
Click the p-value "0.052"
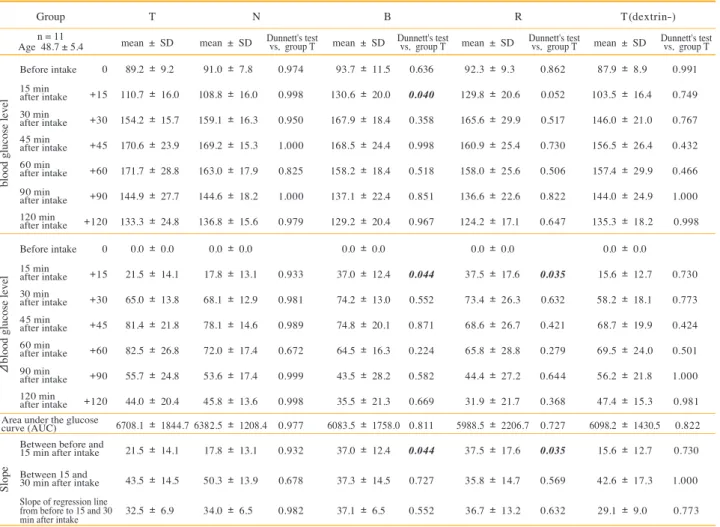[552, 95]
